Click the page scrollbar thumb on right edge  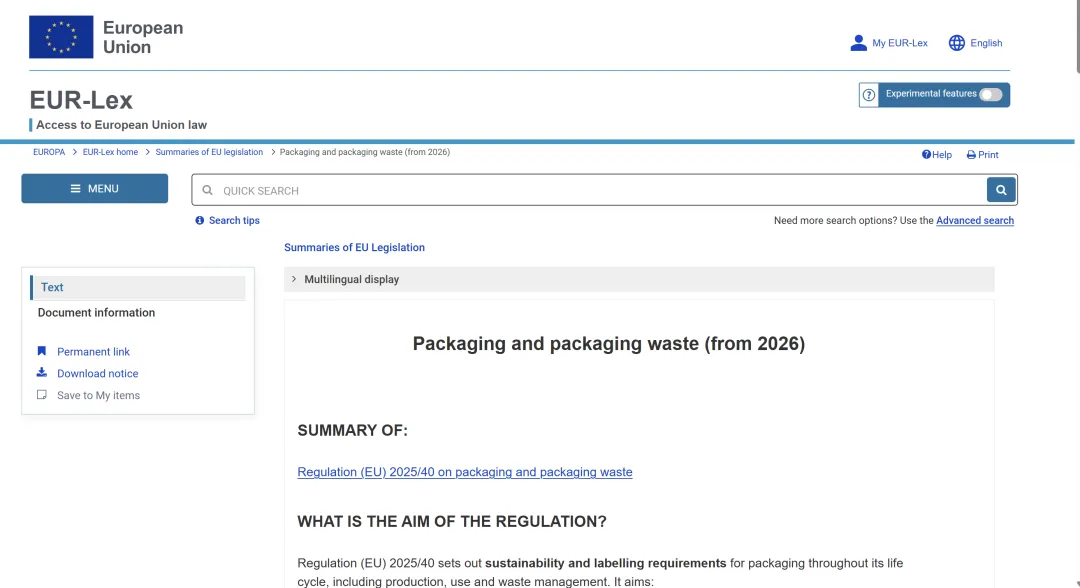tap(1077, 36)
